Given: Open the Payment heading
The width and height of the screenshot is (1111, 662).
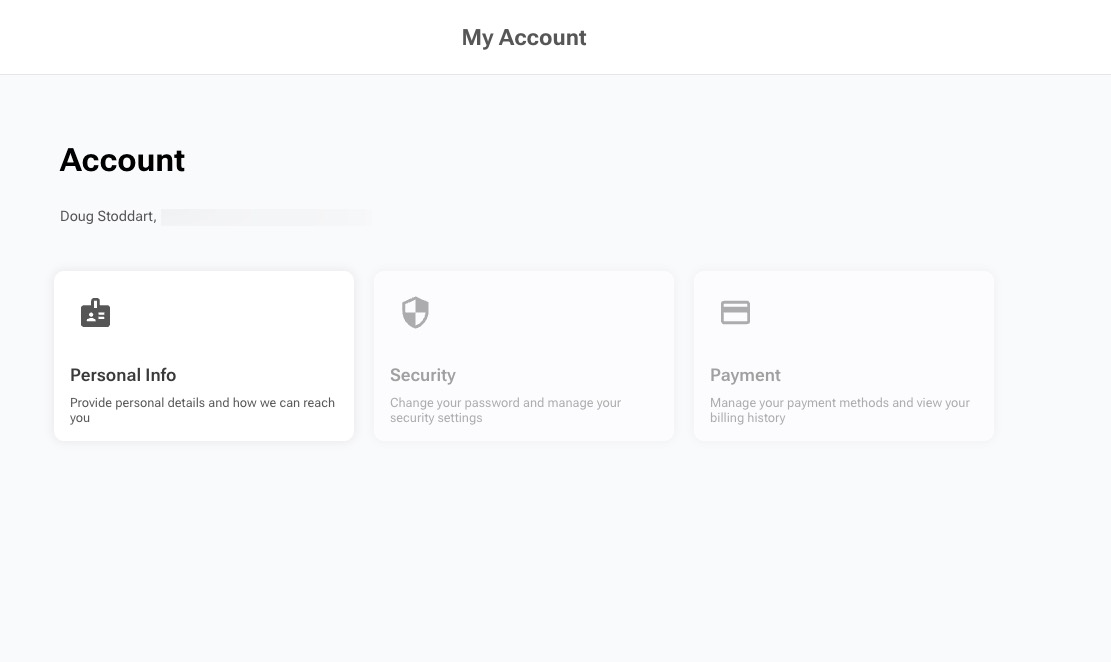Looking at the screenshot, I should (745, 375).
